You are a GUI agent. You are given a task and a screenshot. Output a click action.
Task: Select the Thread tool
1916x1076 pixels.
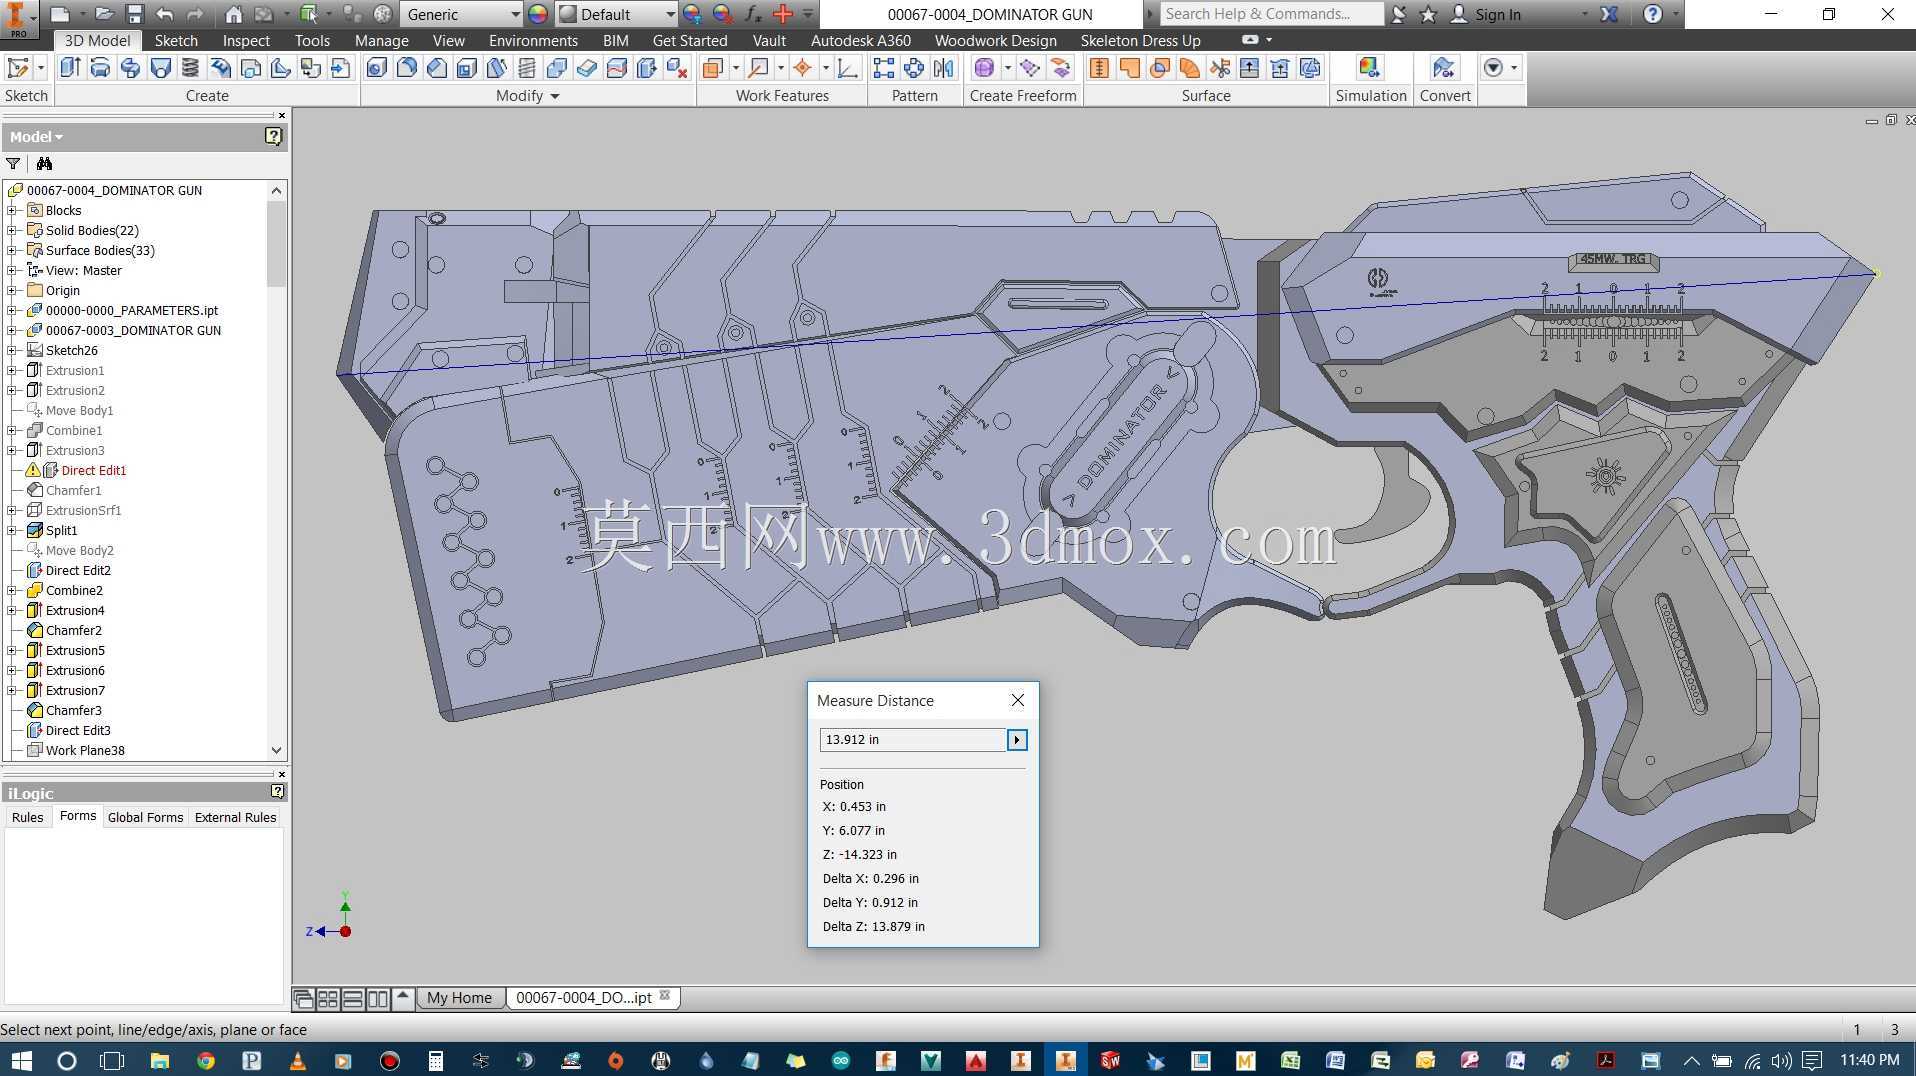click(526, 68)
